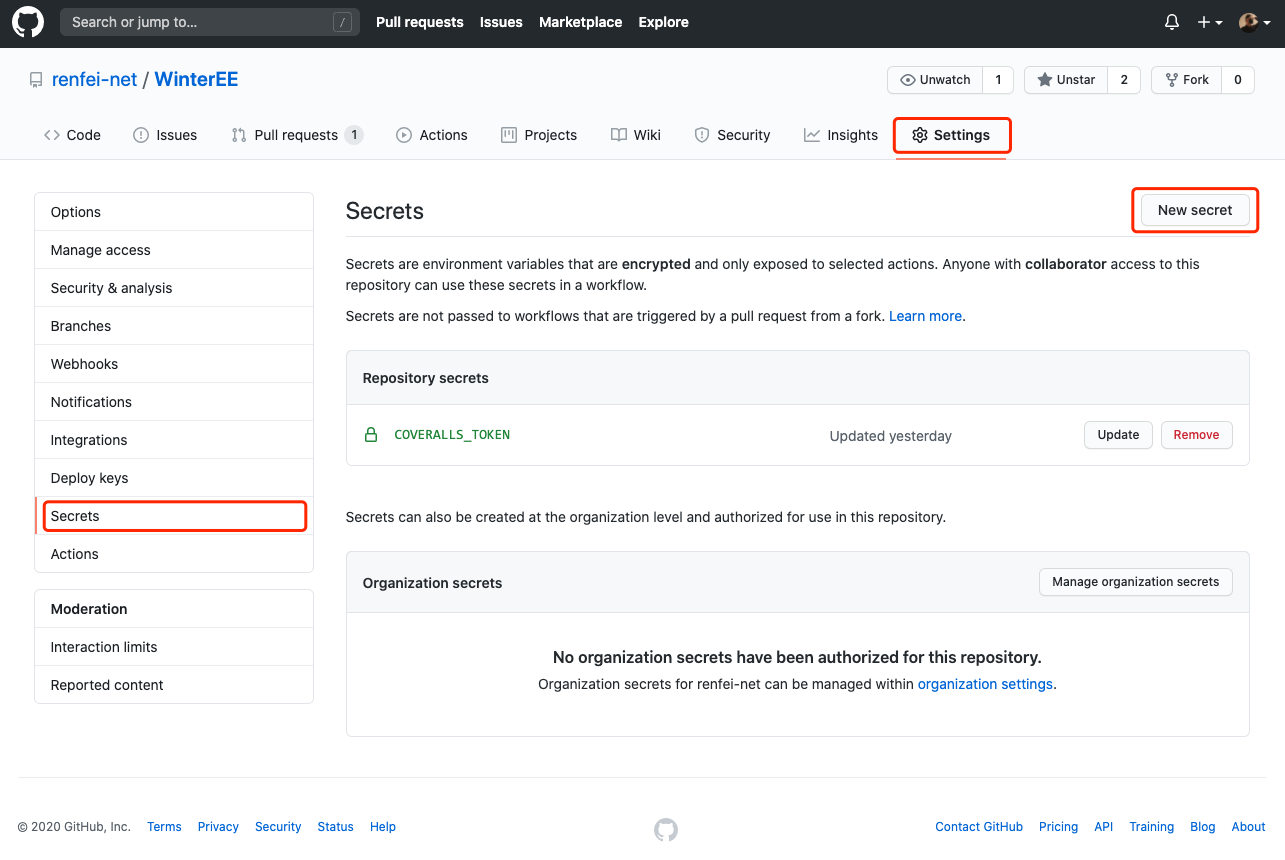Switch to the repository Pull requests tab
1285x860 pixels.
(x=296, y=135)
